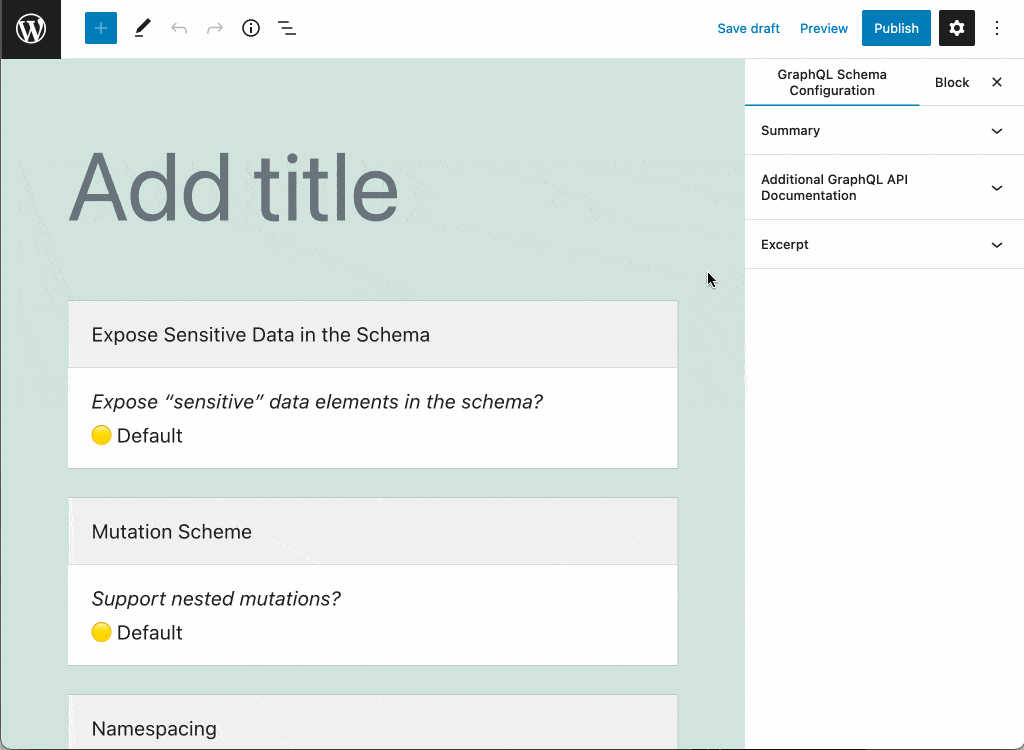Close the settings sidebar with the X
This screenshot has width=1024, height=750.
tap(997, 82)
